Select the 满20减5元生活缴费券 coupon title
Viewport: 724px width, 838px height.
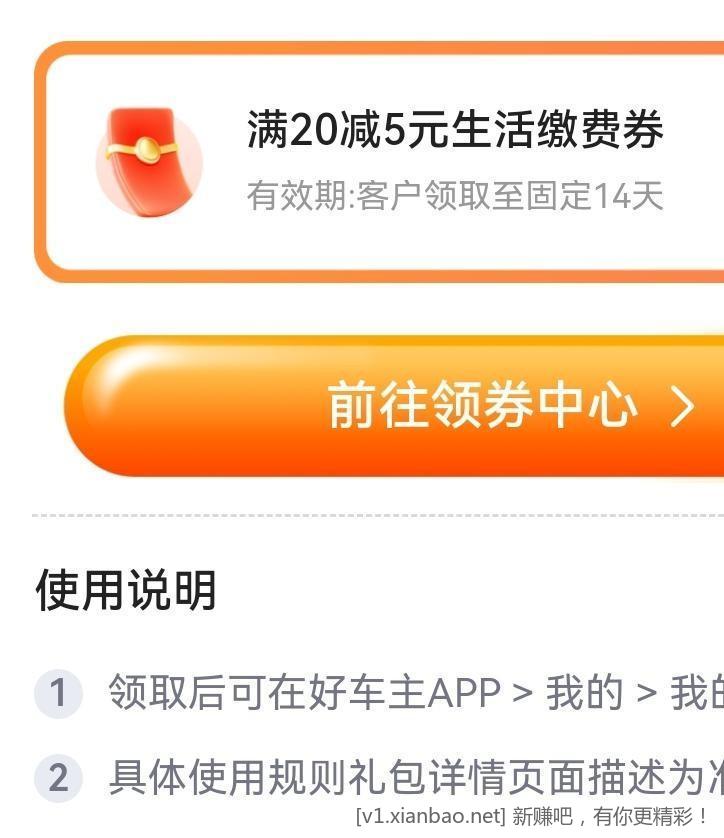[x=455, y=129]
